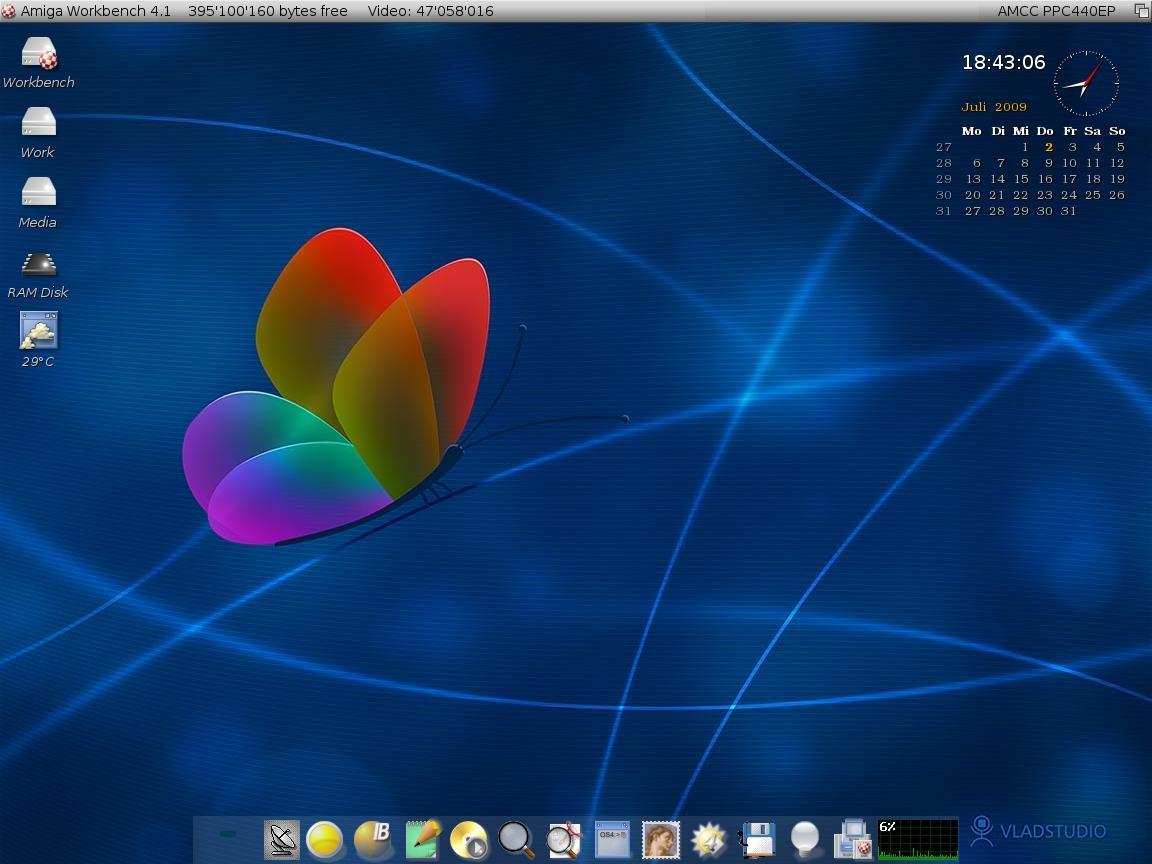
Task: Open the OS4 shell window dock icon
Action: (x=612, y=839)
